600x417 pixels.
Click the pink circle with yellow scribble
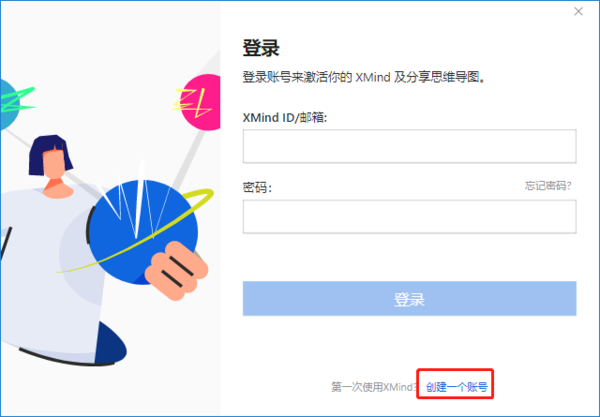[x=200, y=102]
